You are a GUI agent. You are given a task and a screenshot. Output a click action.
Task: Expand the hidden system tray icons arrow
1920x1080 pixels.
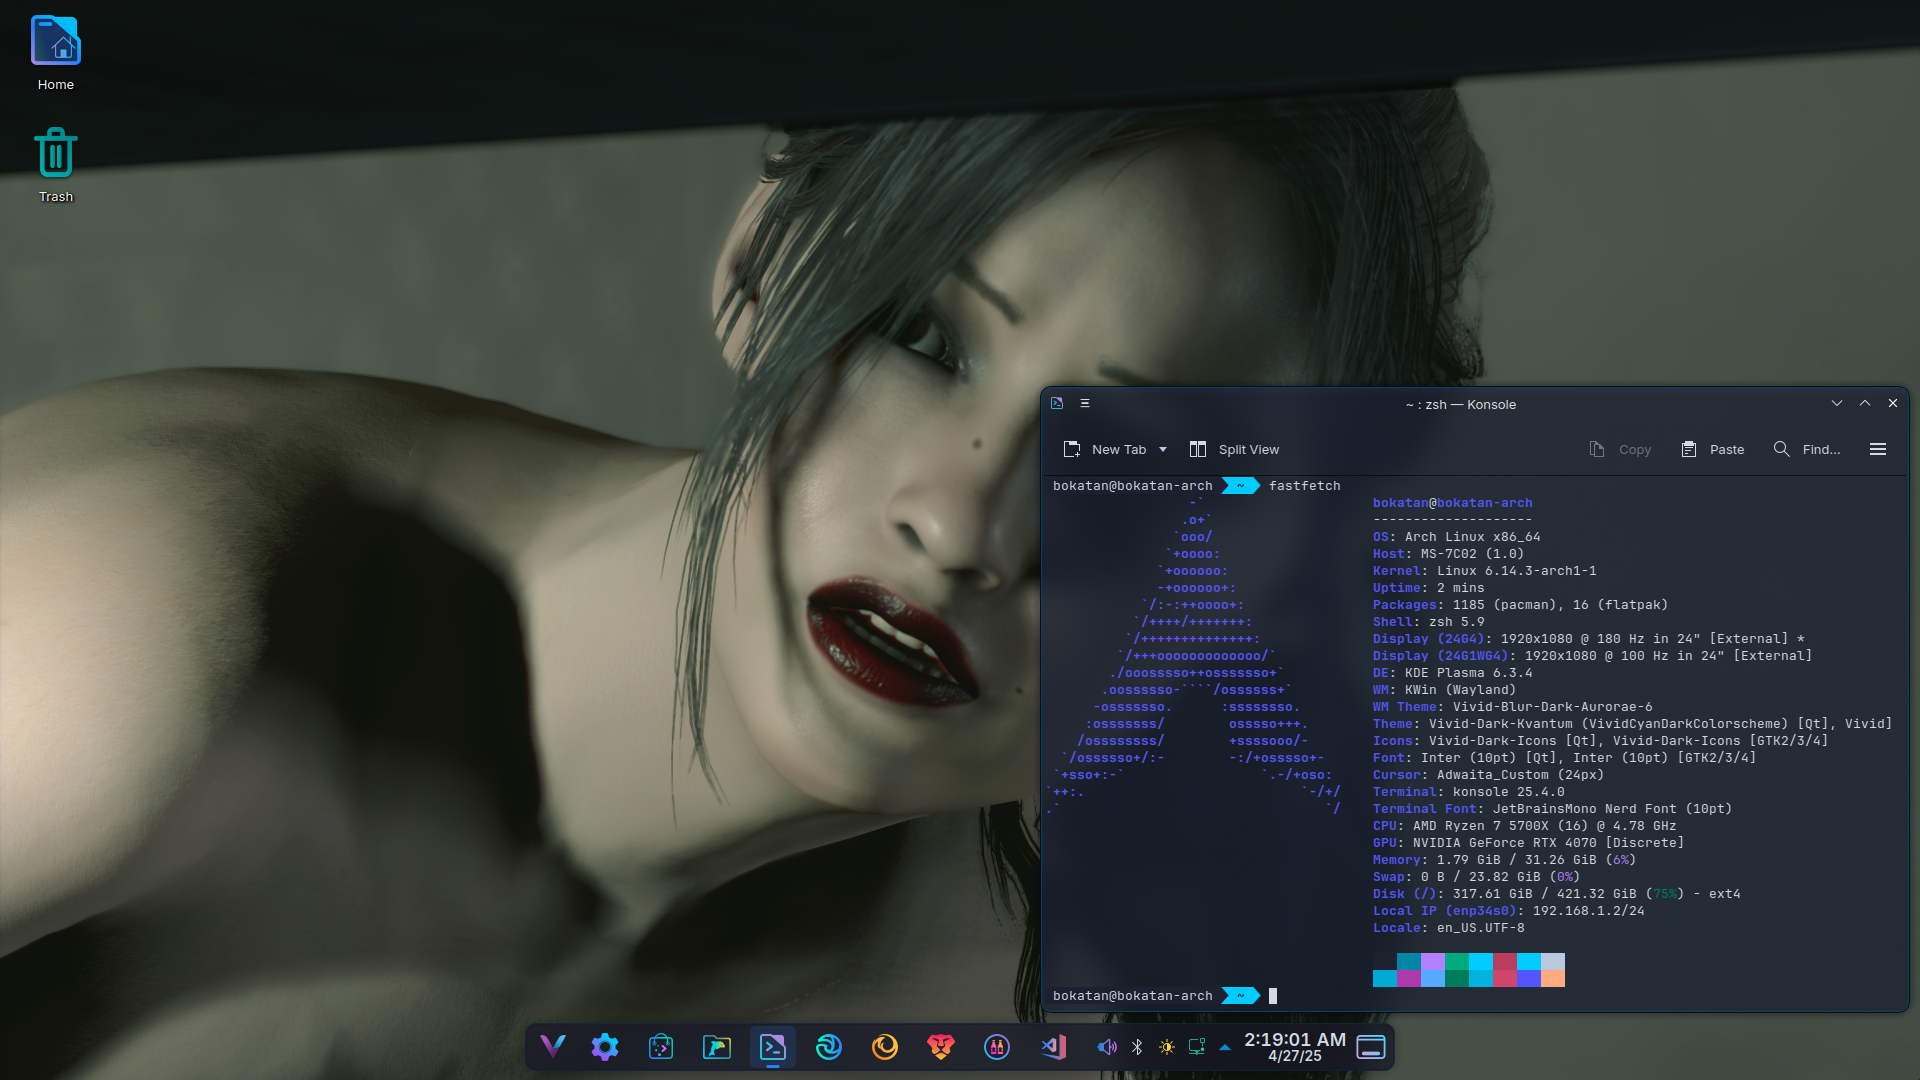click(x=1225, y=1047)
